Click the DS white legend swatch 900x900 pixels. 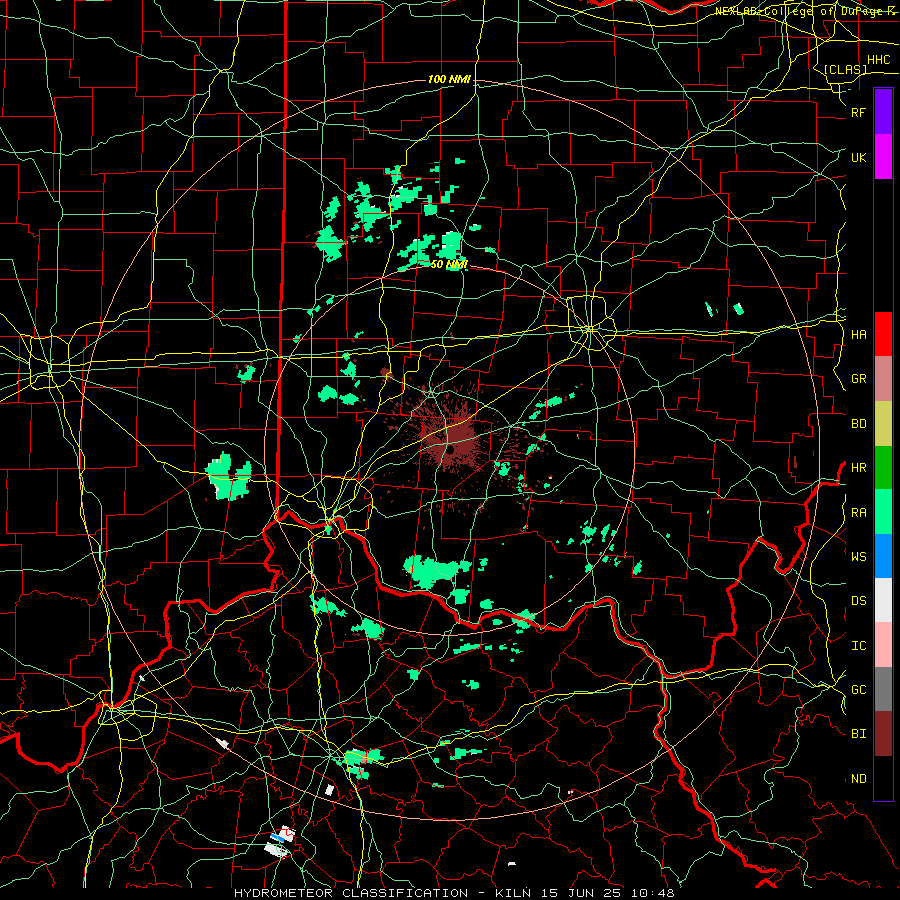click(x=883, y=600)
